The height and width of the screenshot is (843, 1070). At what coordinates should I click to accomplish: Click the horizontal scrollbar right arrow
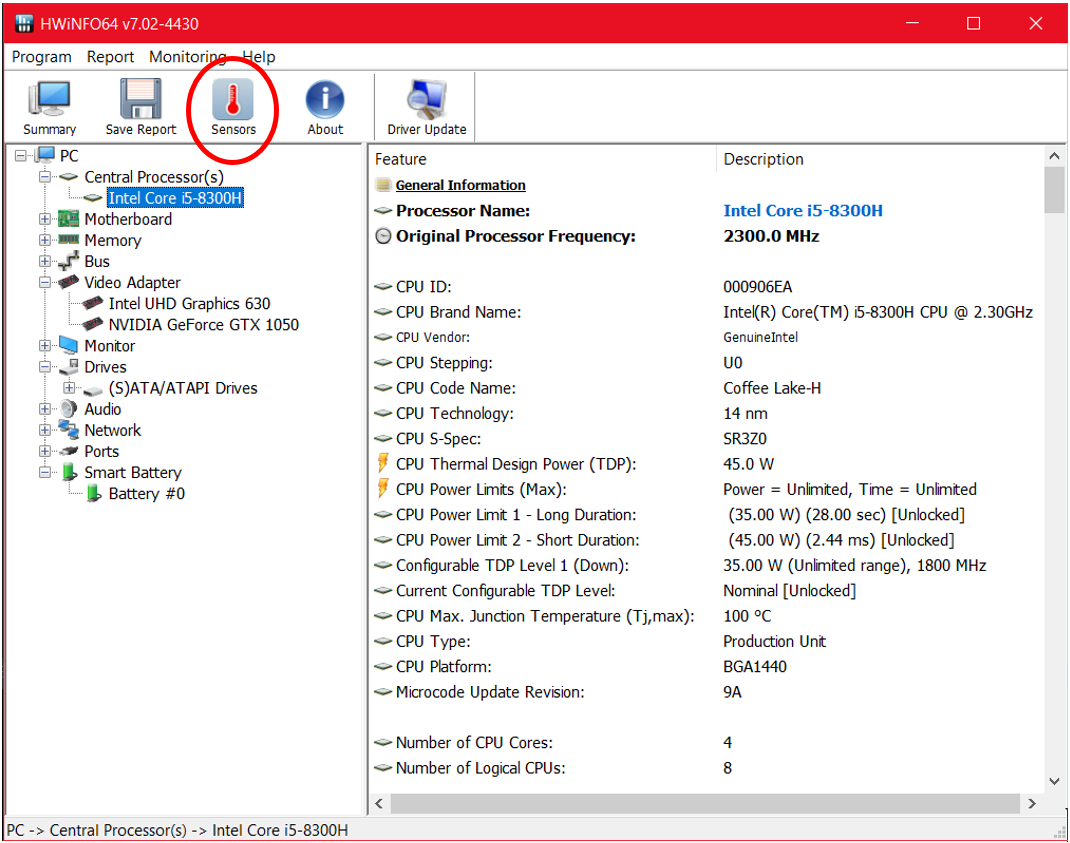coord(1032,804)
